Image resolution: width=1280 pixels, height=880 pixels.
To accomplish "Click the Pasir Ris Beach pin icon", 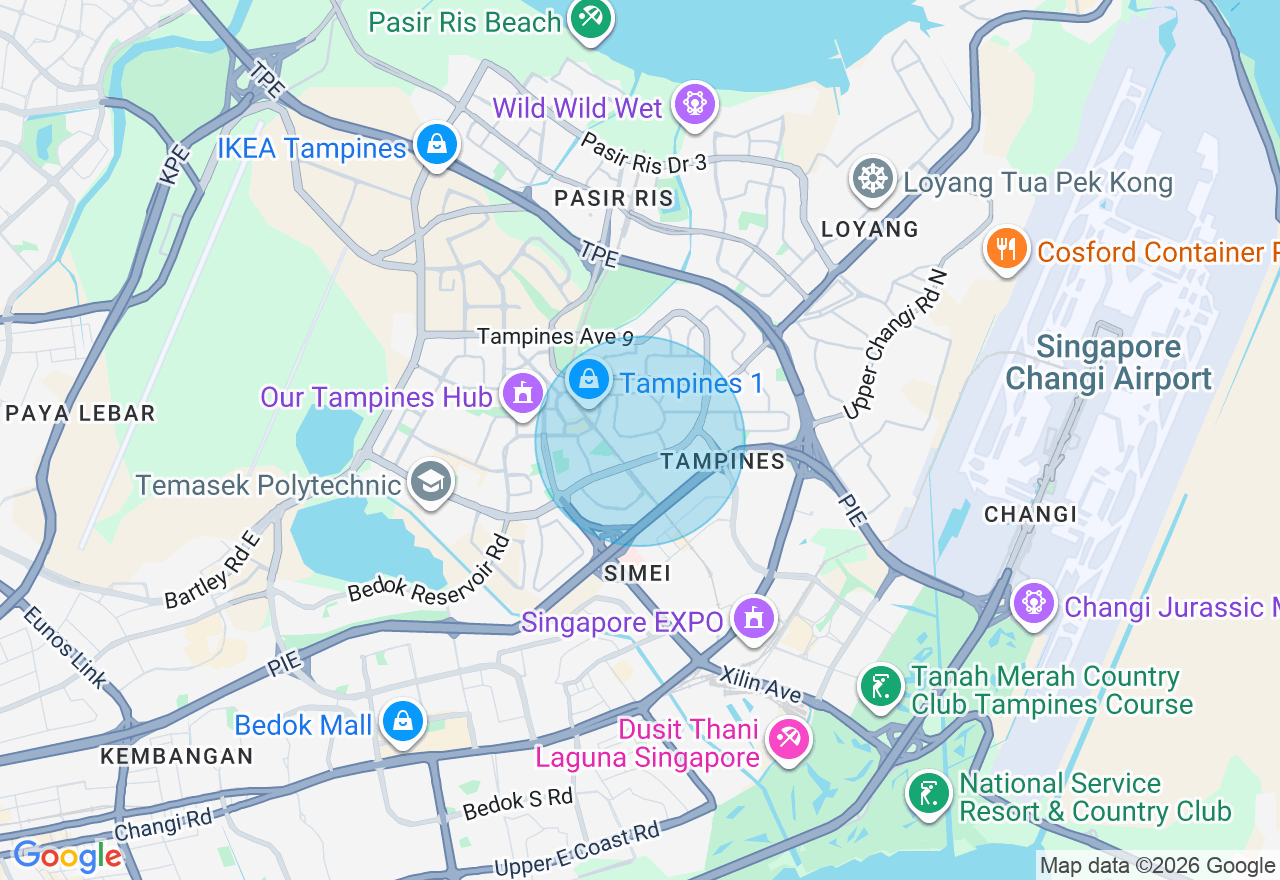I will coord(591,19).
